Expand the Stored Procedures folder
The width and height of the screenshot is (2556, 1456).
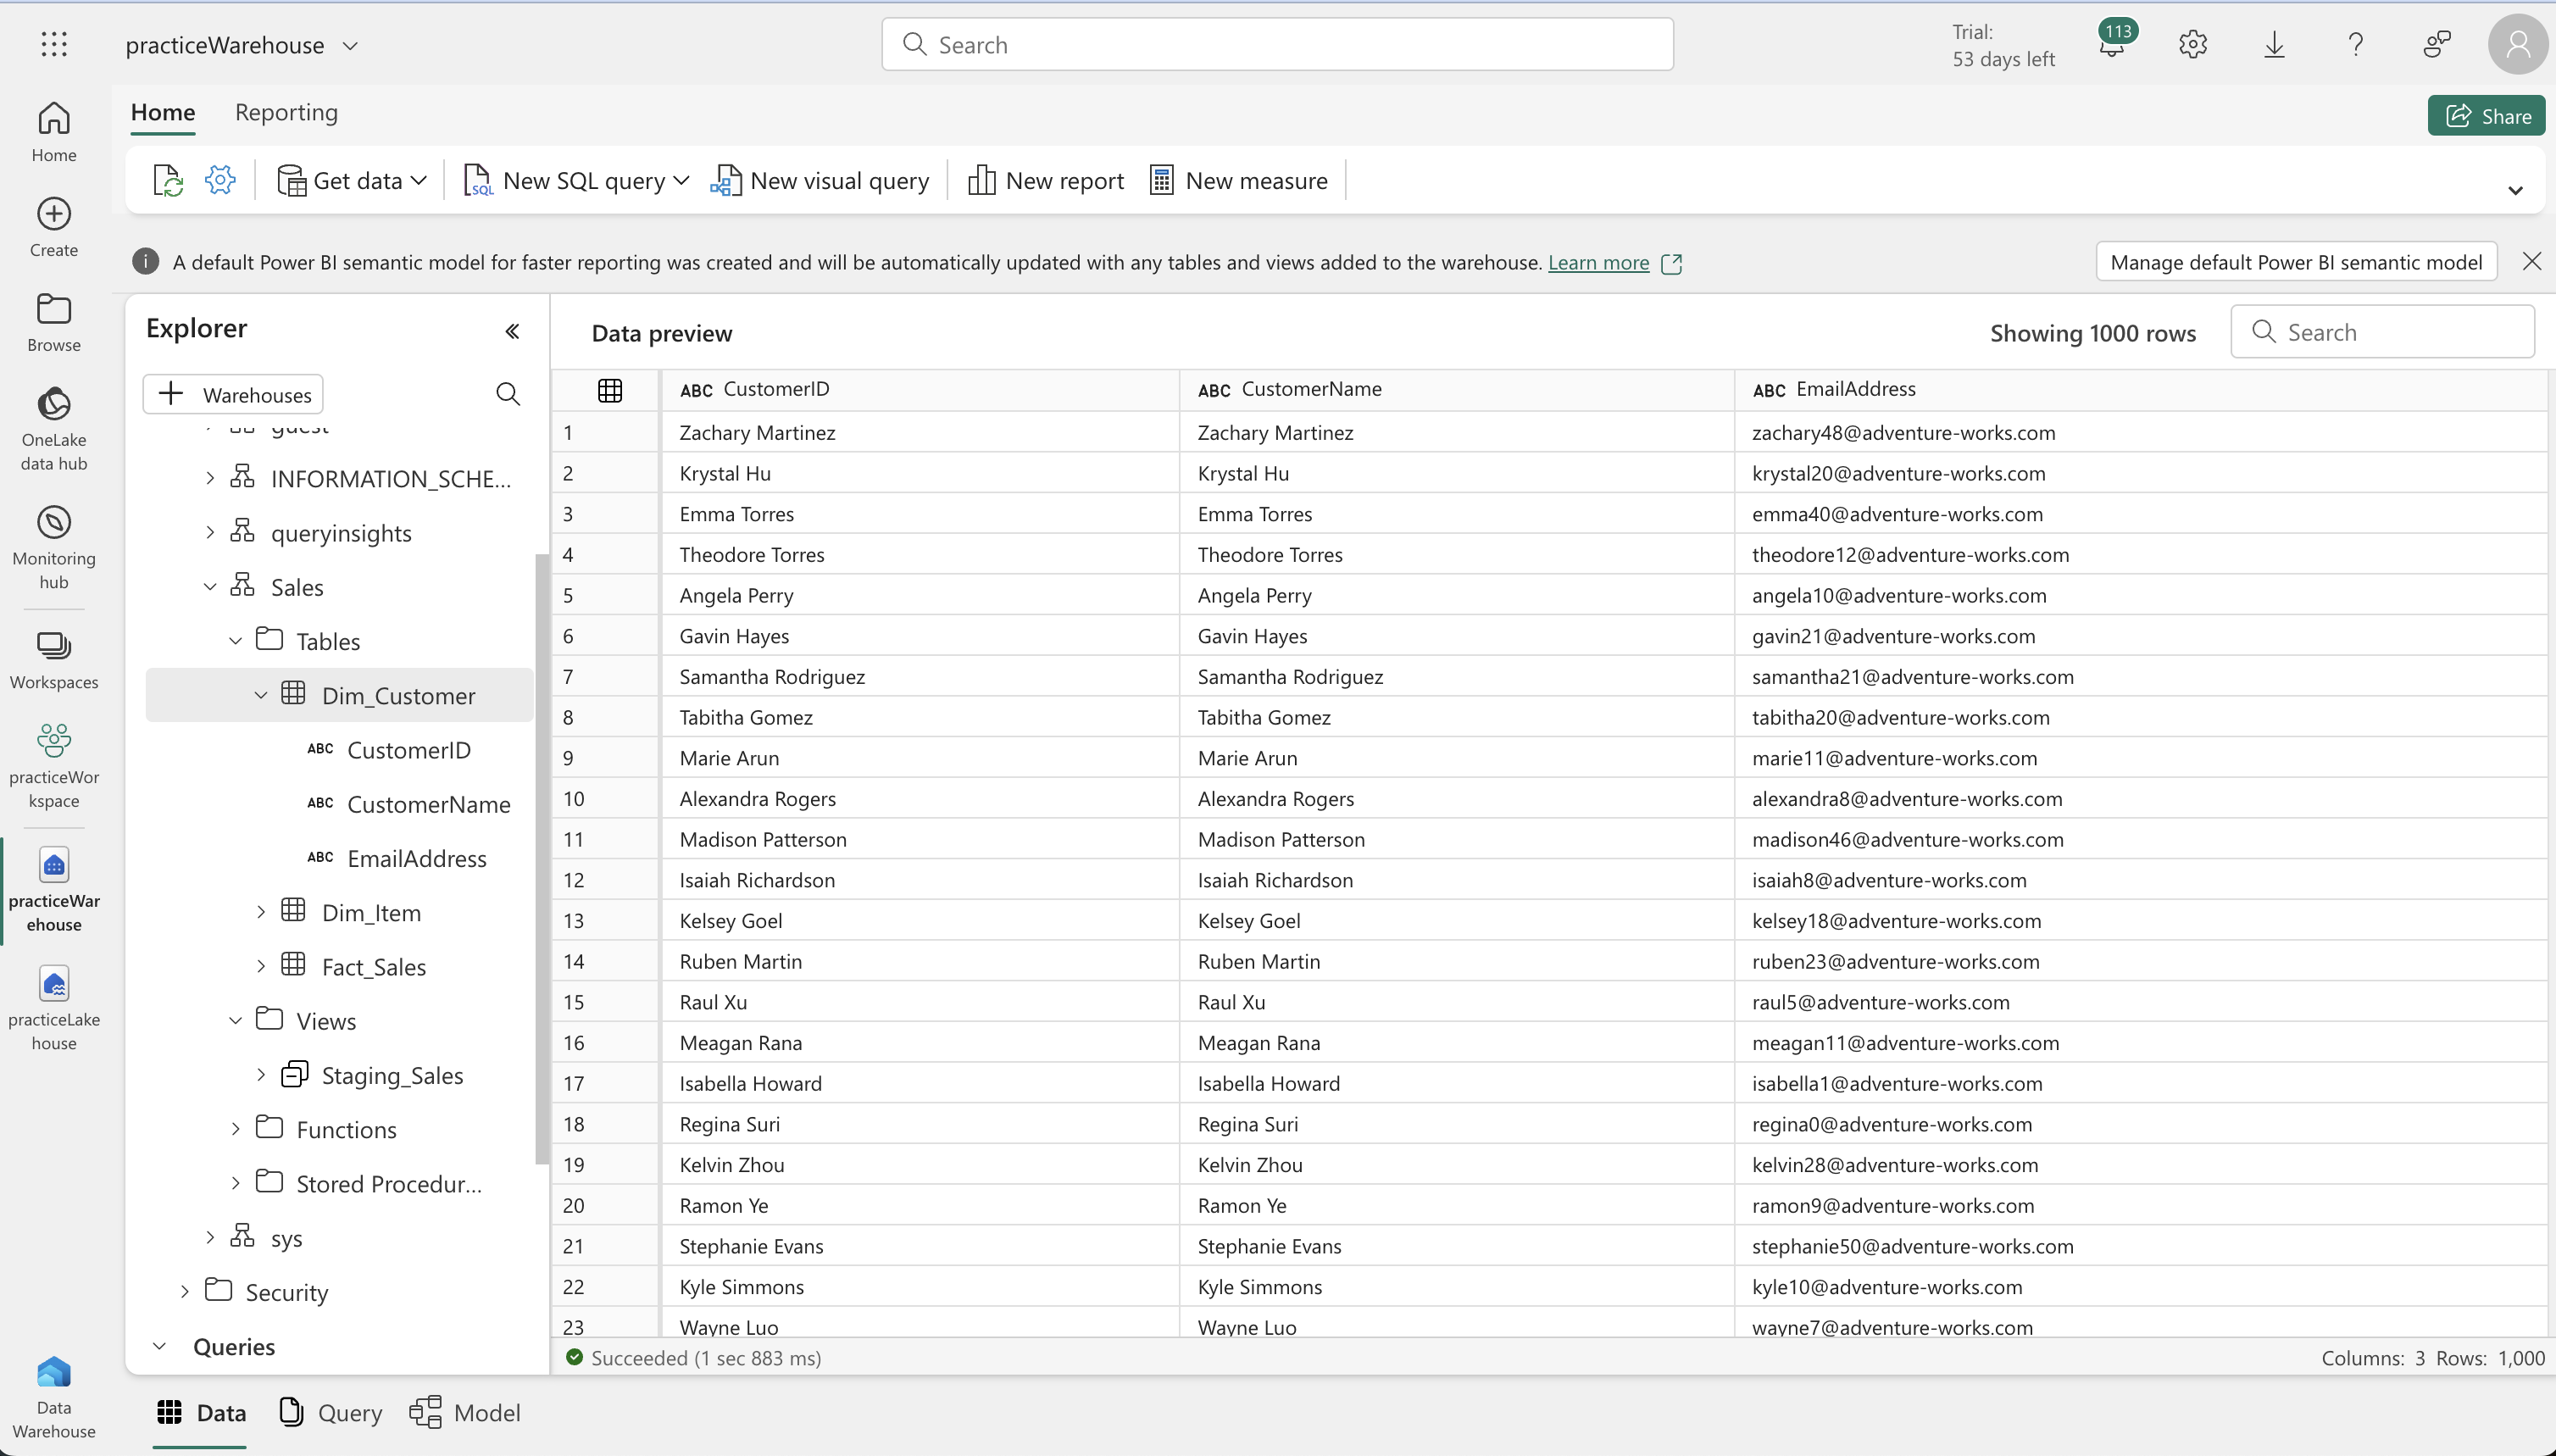(x=235, y=1183)
